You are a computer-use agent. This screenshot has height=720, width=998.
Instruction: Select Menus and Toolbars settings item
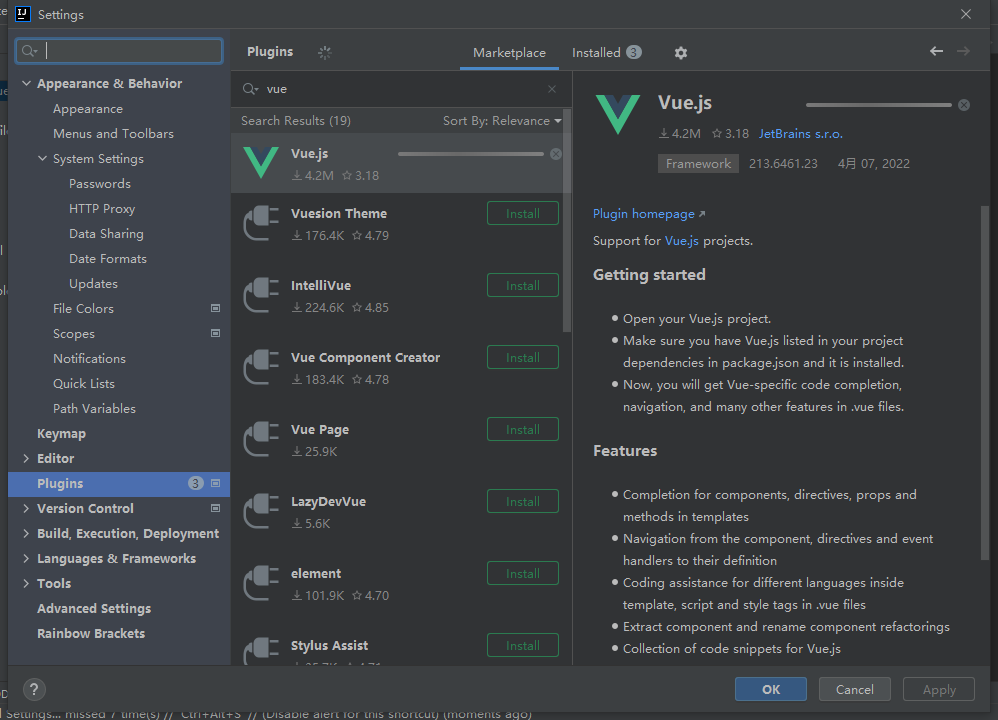click(113, 134)
